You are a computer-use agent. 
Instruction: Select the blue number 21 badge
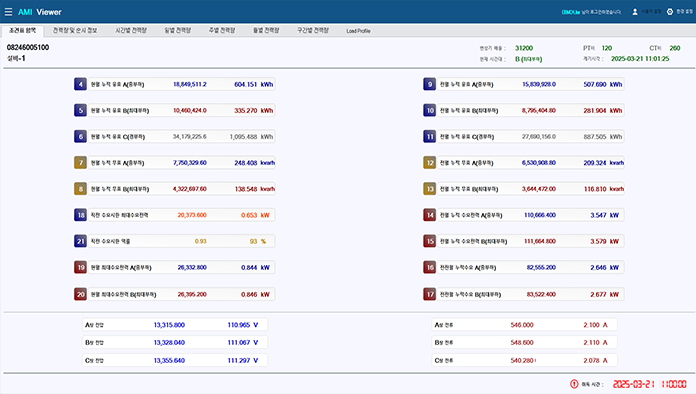click(80, 241)
